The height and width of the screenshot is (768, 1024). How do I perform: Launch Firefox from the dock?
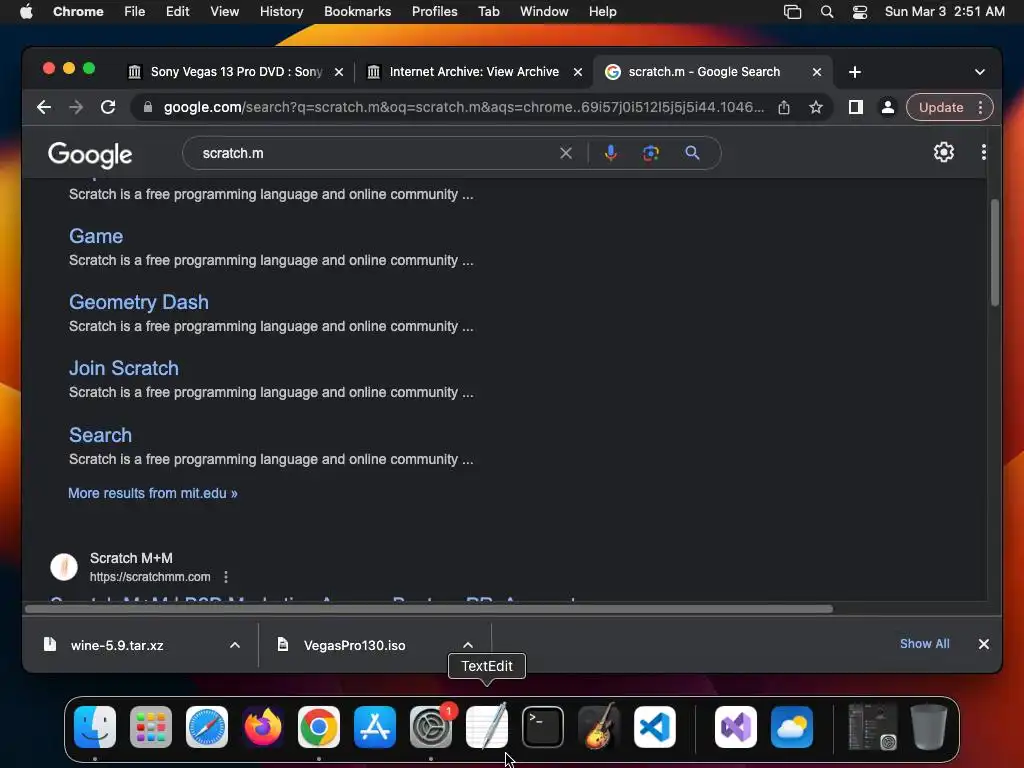(263, 727)
